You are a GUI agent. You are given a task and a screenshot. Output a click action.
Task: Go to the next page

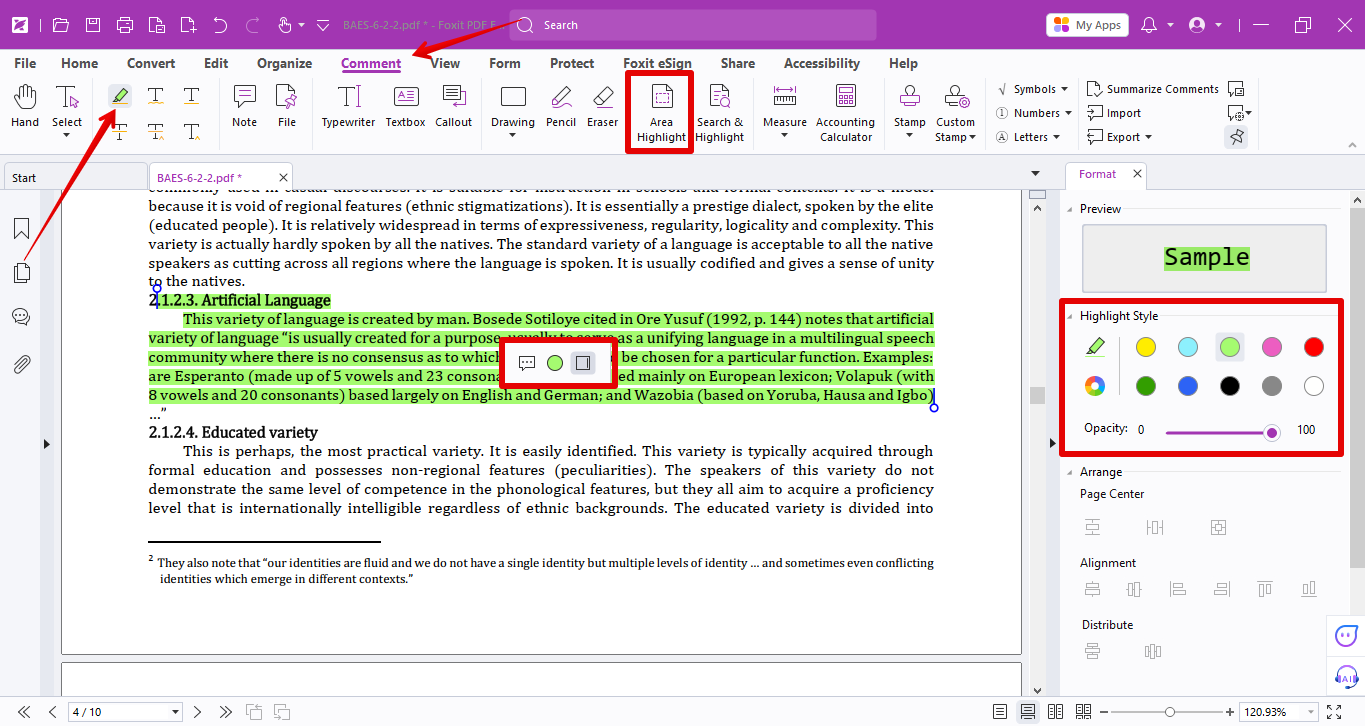point(197,712)
